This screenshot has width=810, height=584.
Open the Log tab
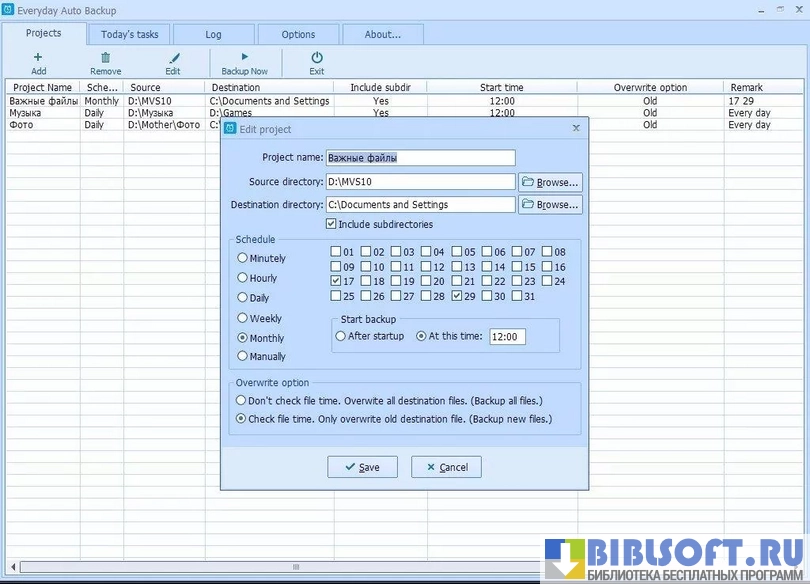pos(213,34)
